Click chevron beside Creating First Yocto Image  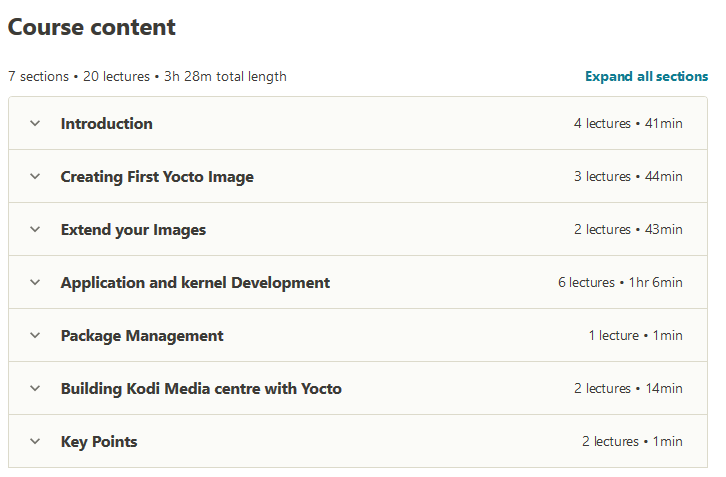coord(35,176)
